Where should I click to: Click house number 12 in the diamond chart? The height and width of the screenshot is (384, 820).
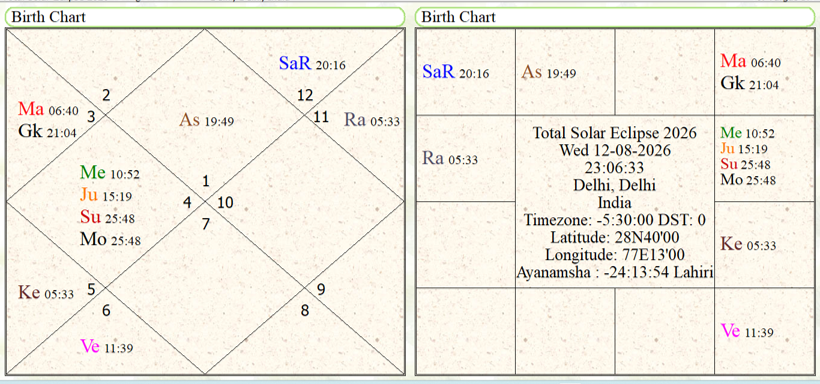[x=305, y=95]
